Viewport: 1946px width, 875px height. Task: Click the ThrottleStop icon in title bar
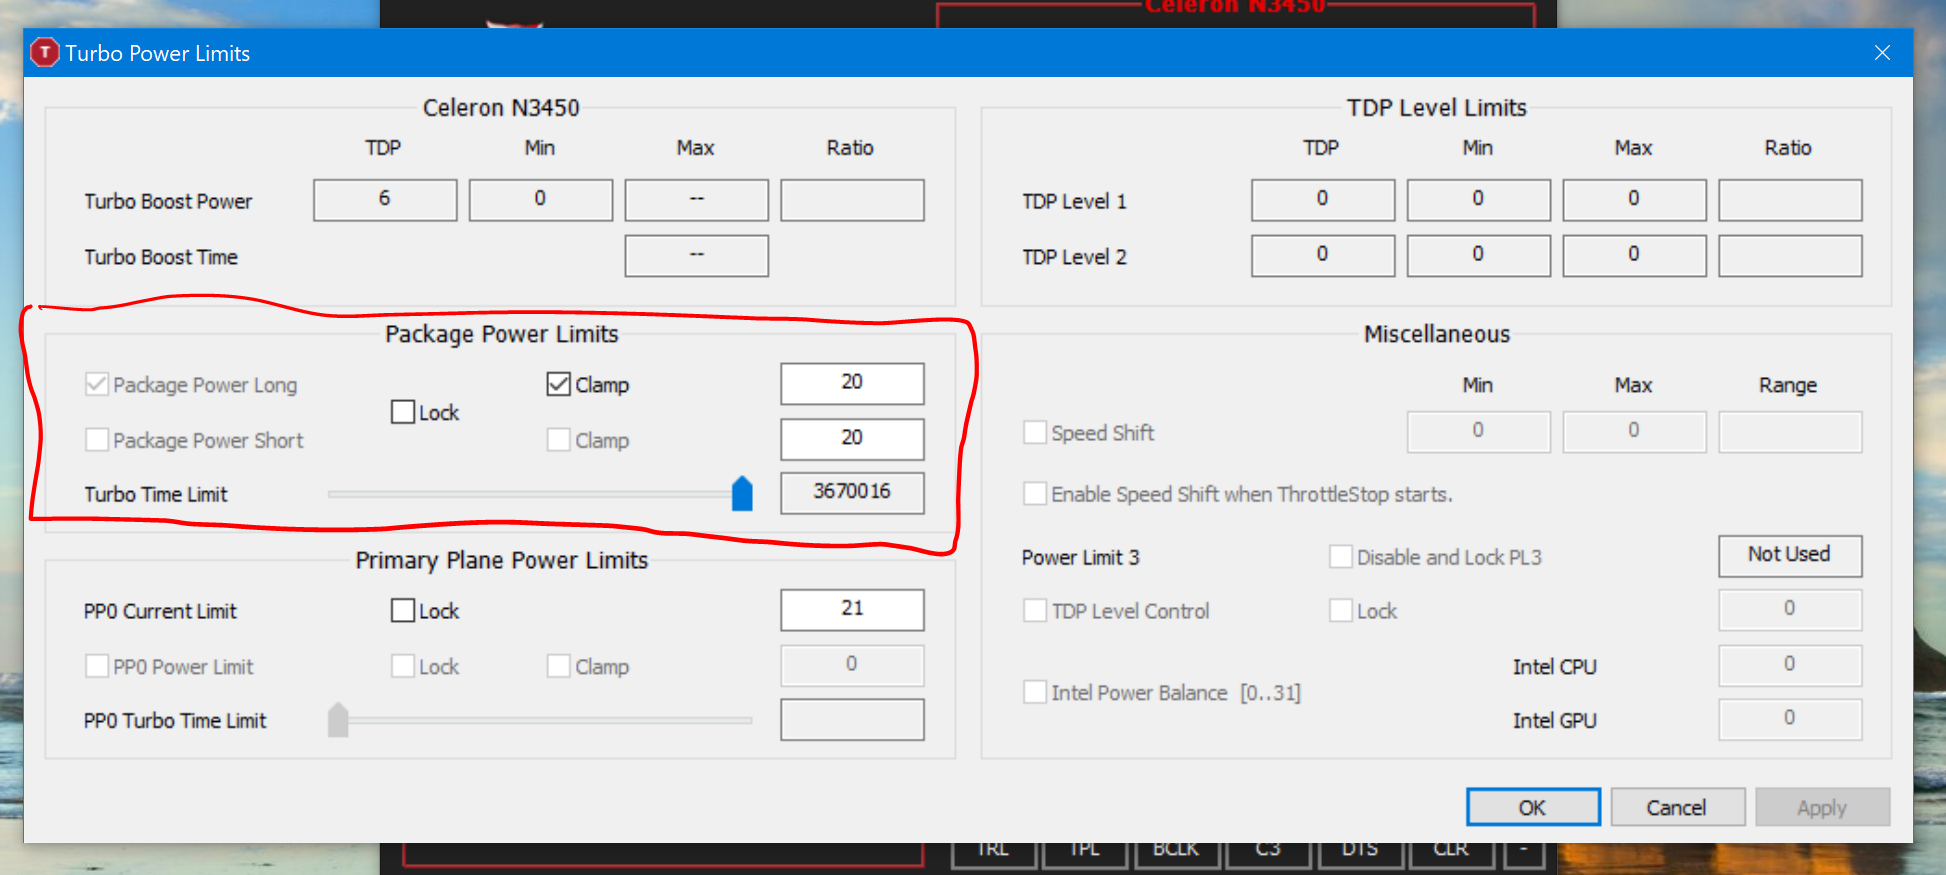coord(45,52)
